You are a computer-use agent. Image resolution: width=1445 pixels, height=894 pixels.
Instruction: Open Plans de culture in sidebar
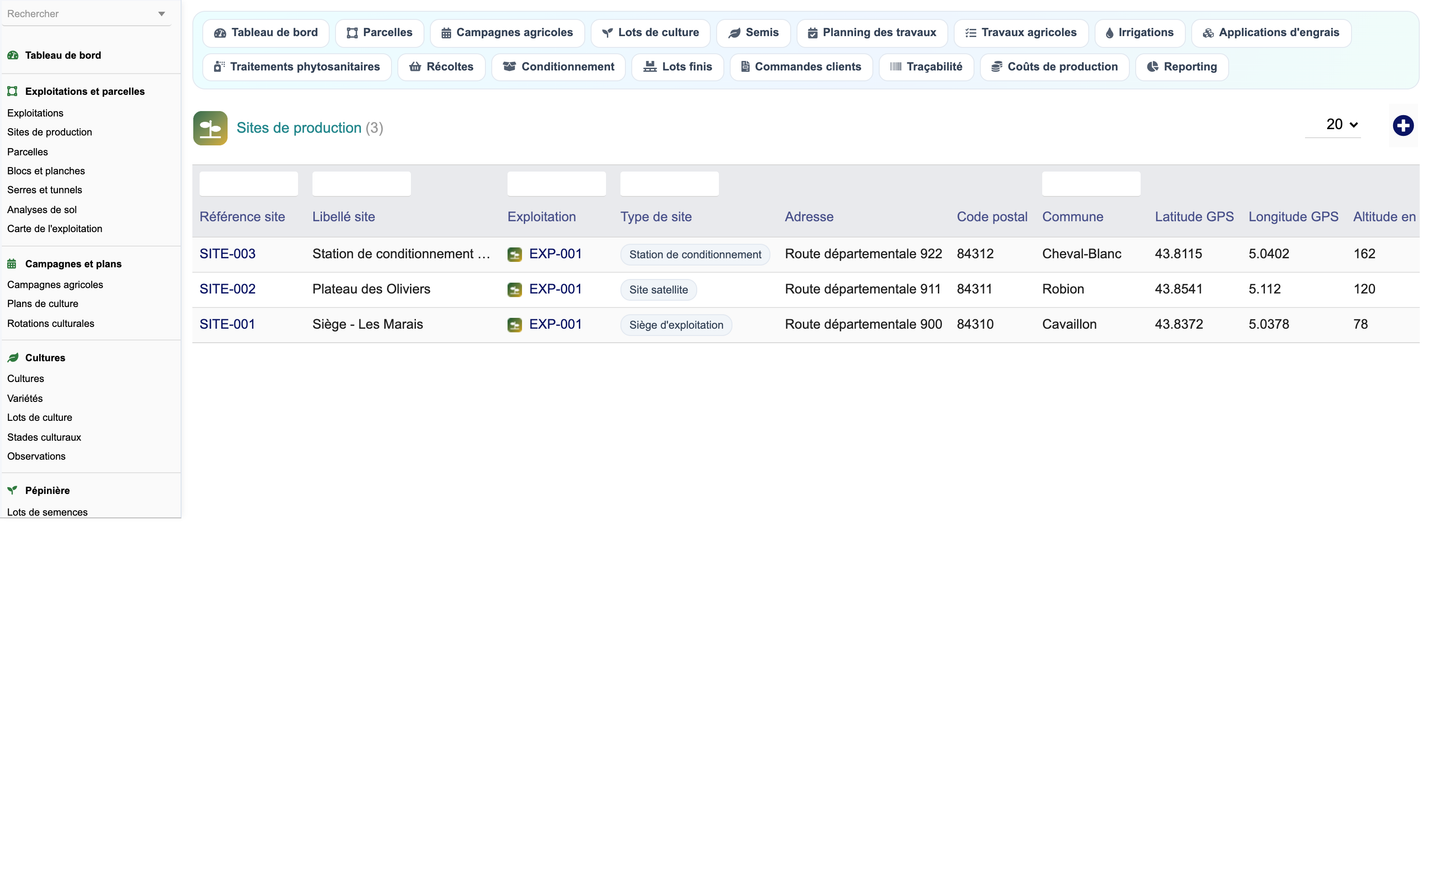pyautogui.click(x=43, y=304)
